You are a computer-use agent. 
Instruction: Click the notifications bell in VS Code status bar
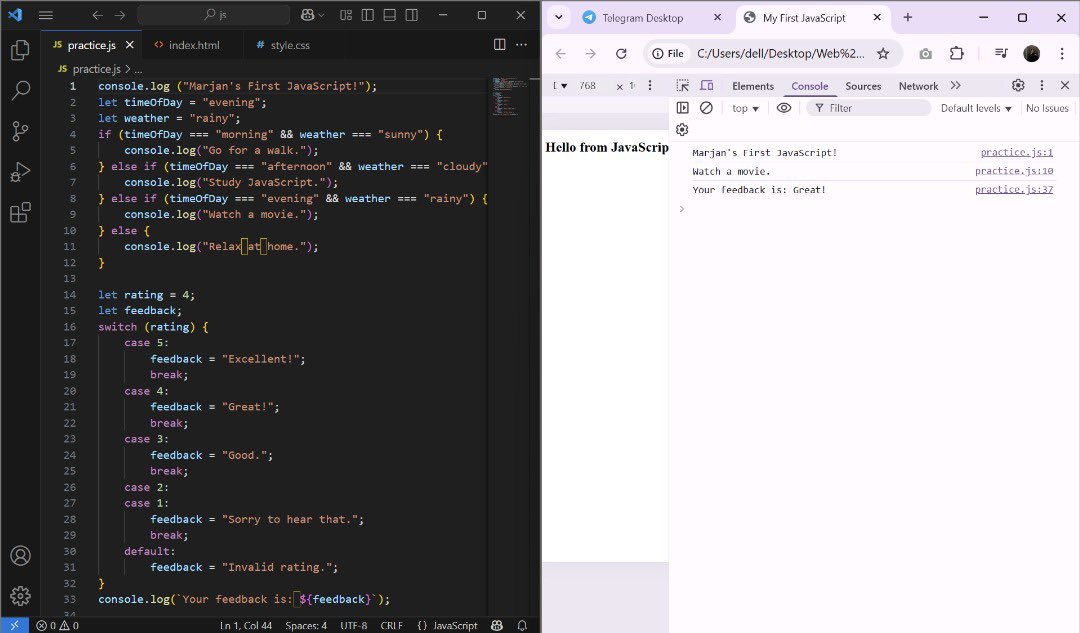click(521, 624)
